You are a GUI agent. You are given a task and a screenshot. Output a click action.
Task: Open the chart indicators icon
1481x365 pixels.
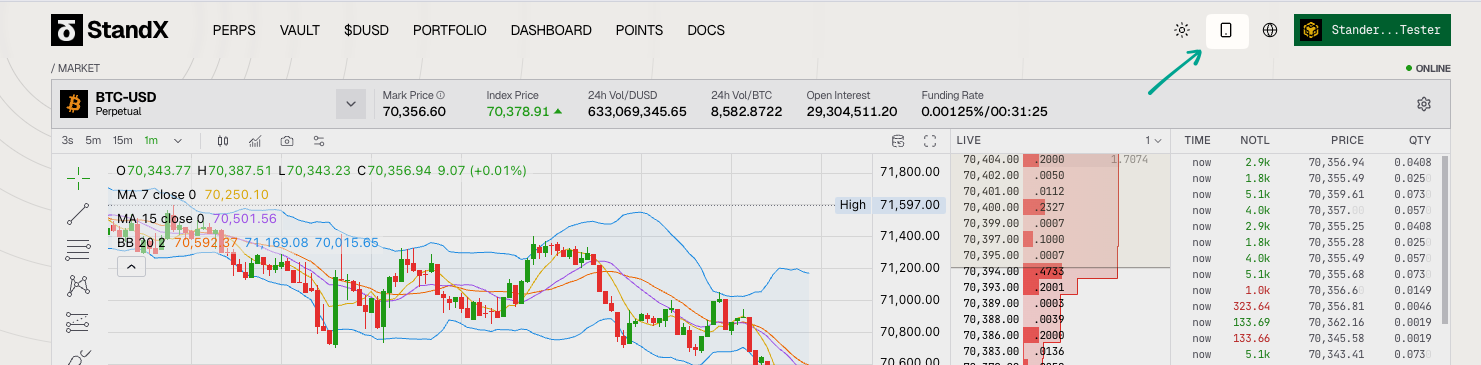[x=255, y=141]
